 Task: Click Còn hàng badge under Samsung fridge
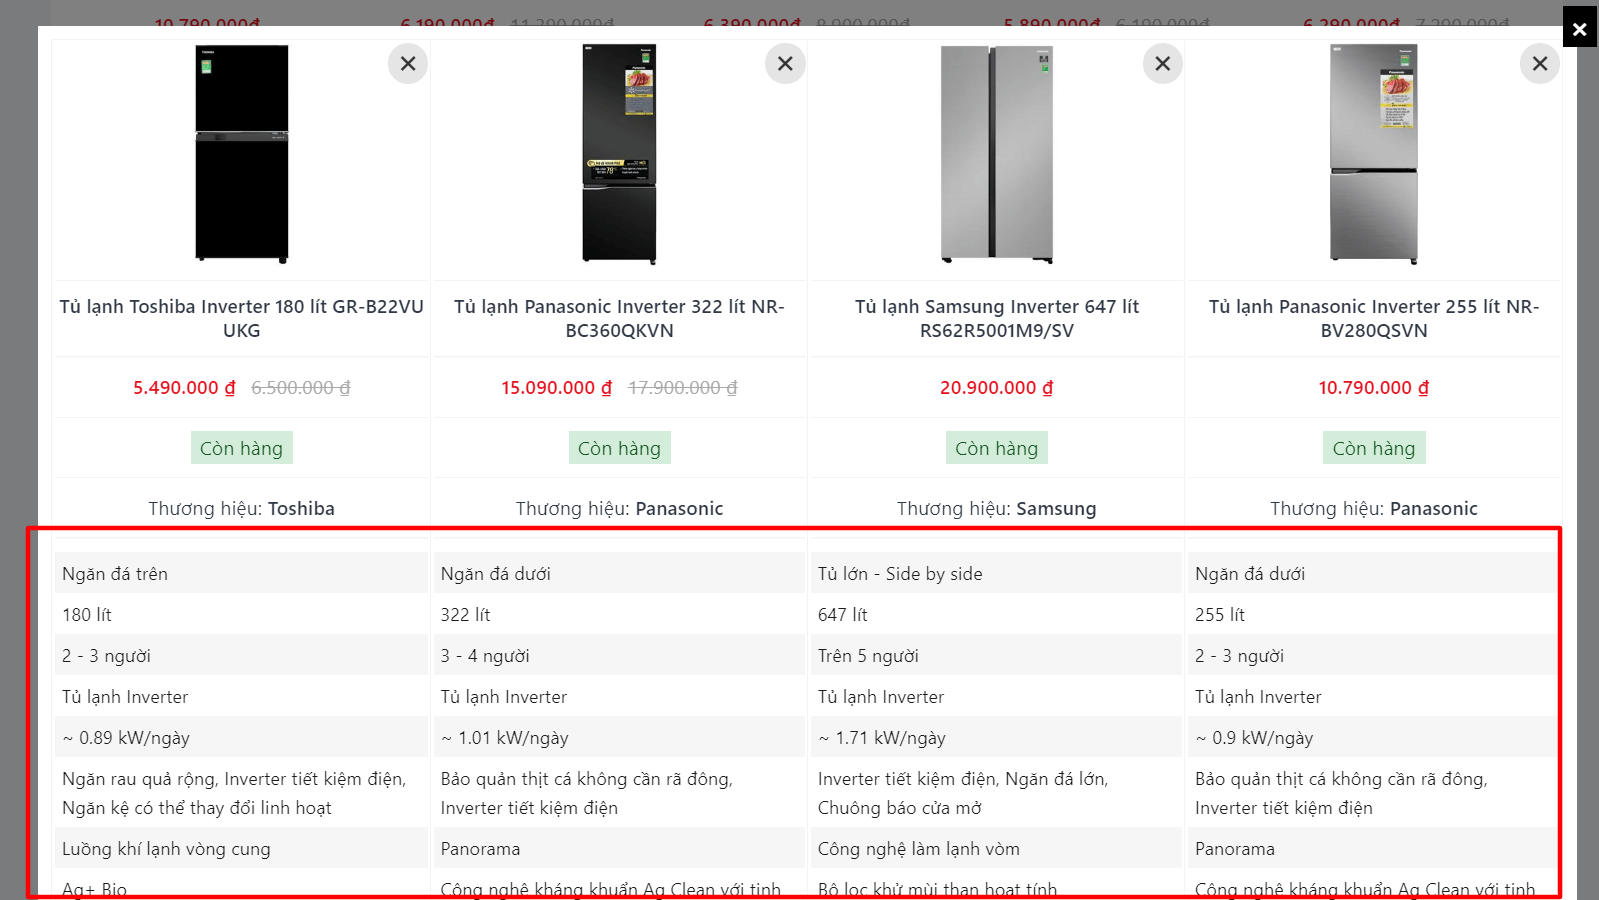point(997,448)
